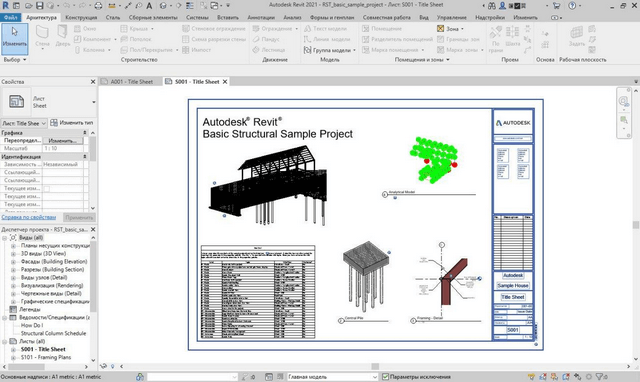
Task: Open the Главная модель design option dropdown
Action: point(333,377)
